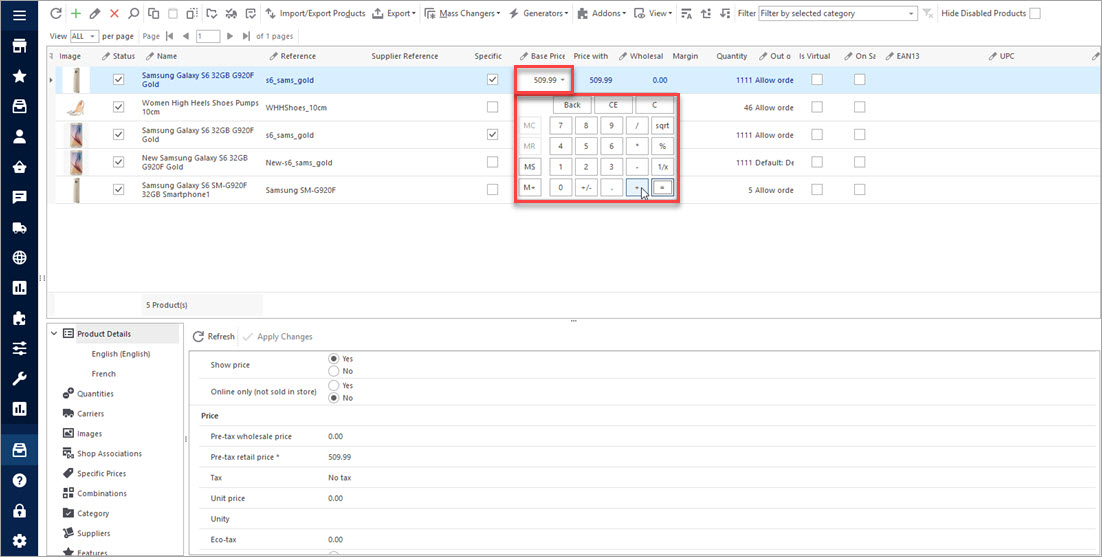Go to the last page arrow
The width and height of the screenshot is (1102, 557).
pos(245,36)
